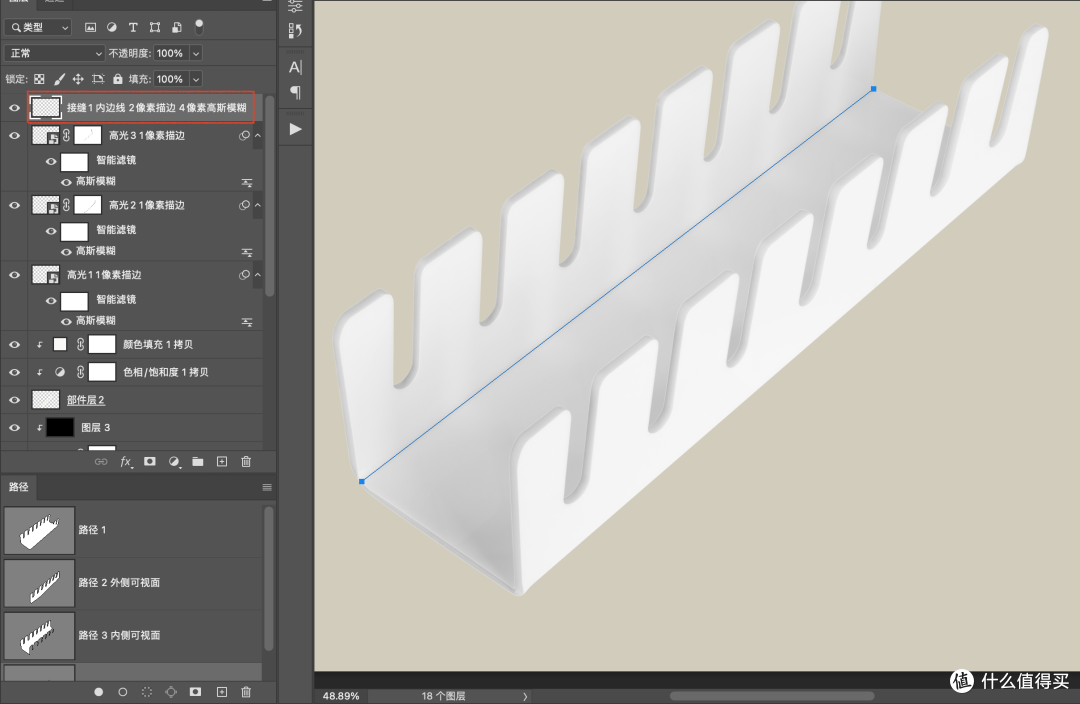Click the 不透明度 100% value field
Screen dimensions: 1080x704
point(170,53)
